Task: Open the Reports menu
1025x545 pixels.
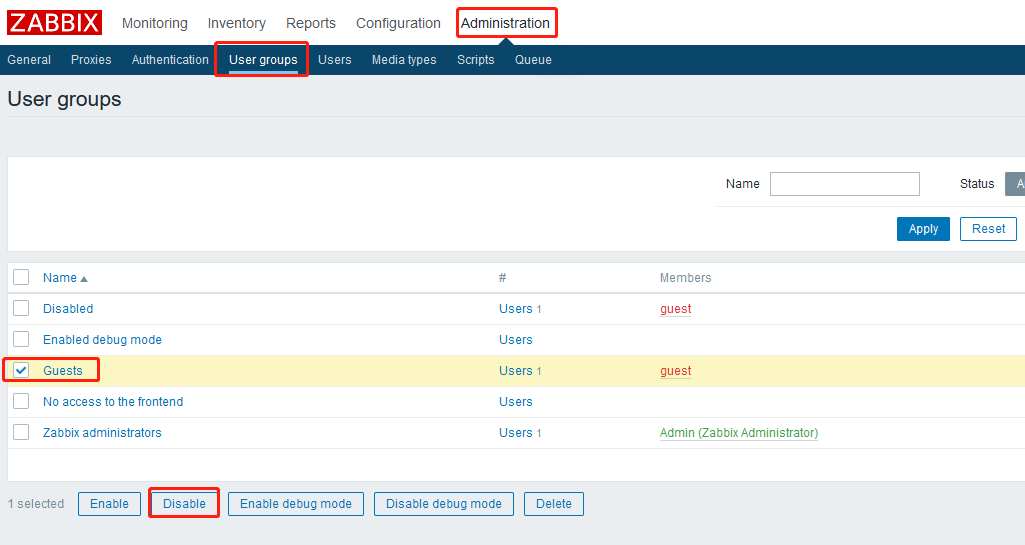Action: [311, 24]
